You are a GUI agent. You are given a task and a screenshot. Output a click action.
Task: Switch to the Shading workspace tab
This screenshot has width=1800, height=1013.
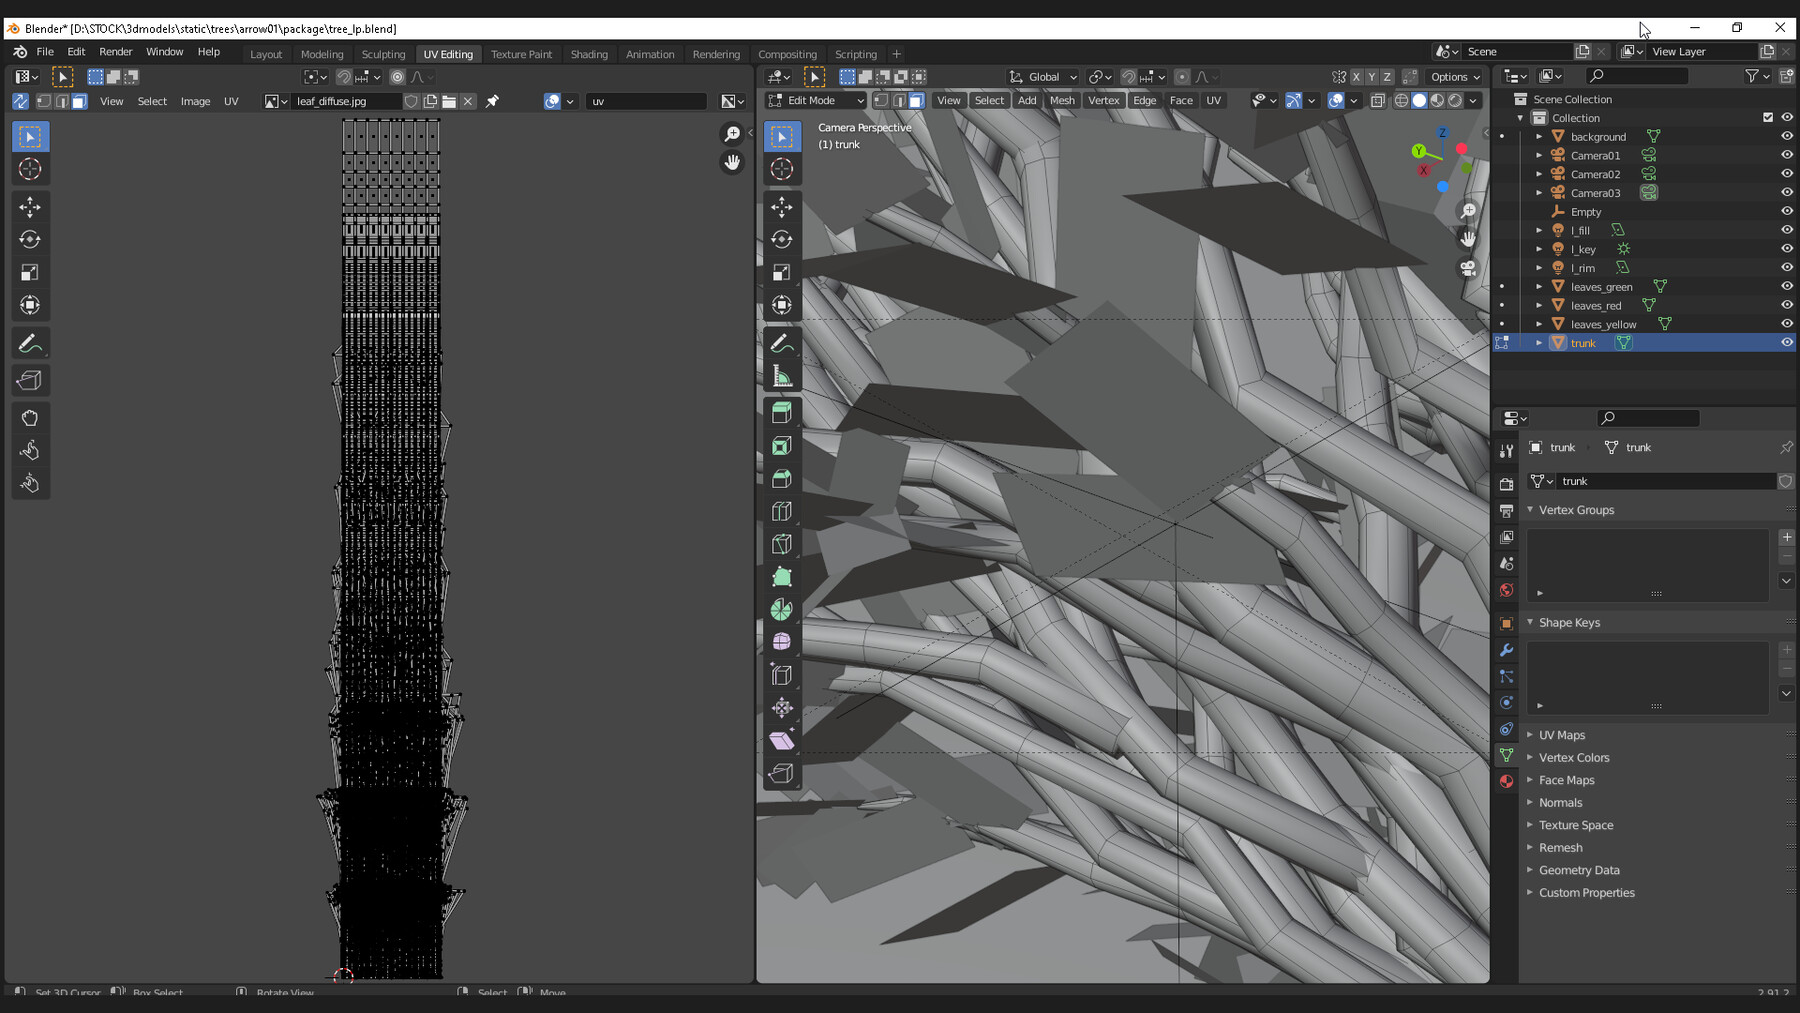(589, 54)
